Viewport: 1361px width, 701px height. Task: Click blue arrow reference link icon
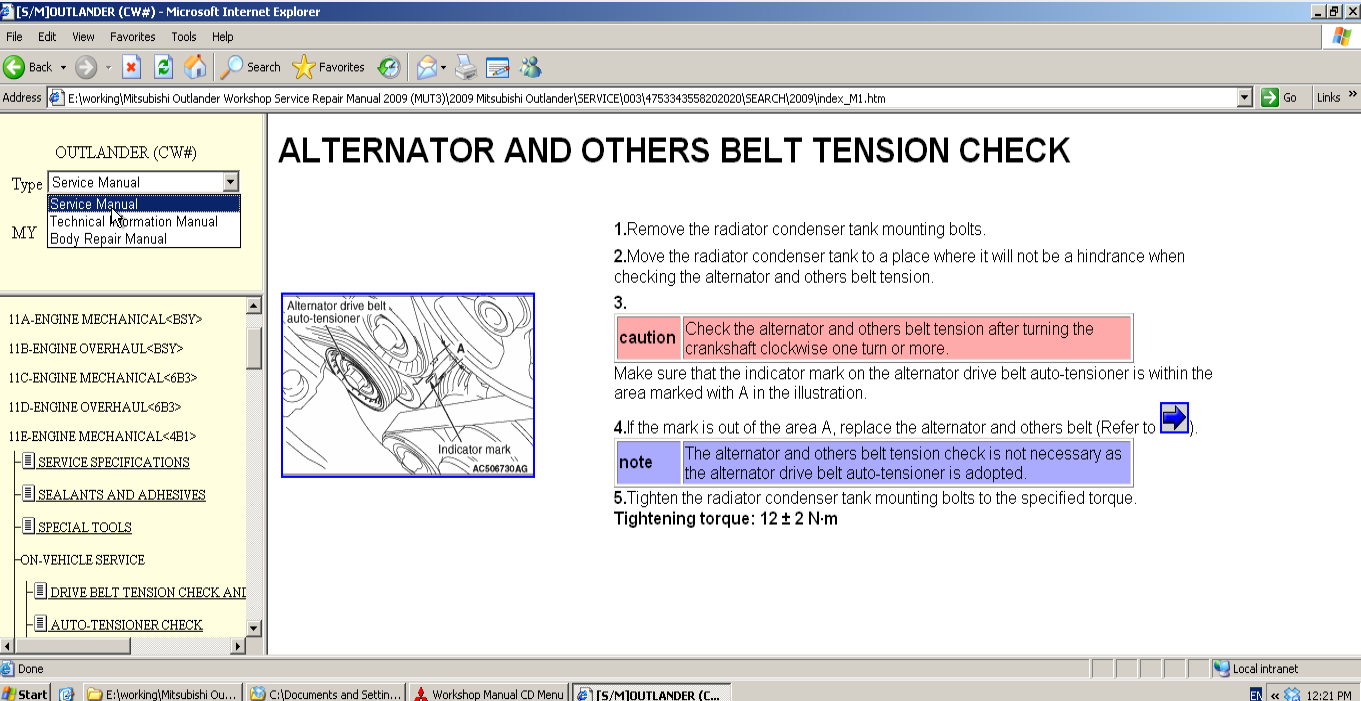click(x=1174, y=417)
